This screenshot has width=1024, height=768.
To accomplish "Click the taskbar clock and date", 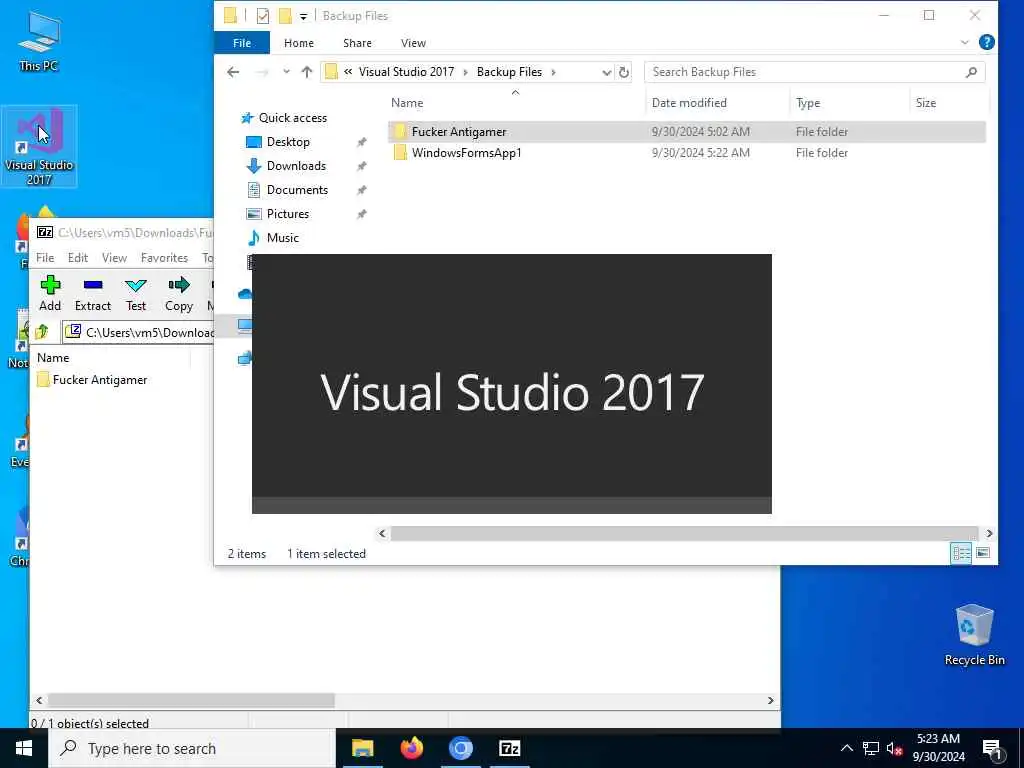I will coord(938,748).
